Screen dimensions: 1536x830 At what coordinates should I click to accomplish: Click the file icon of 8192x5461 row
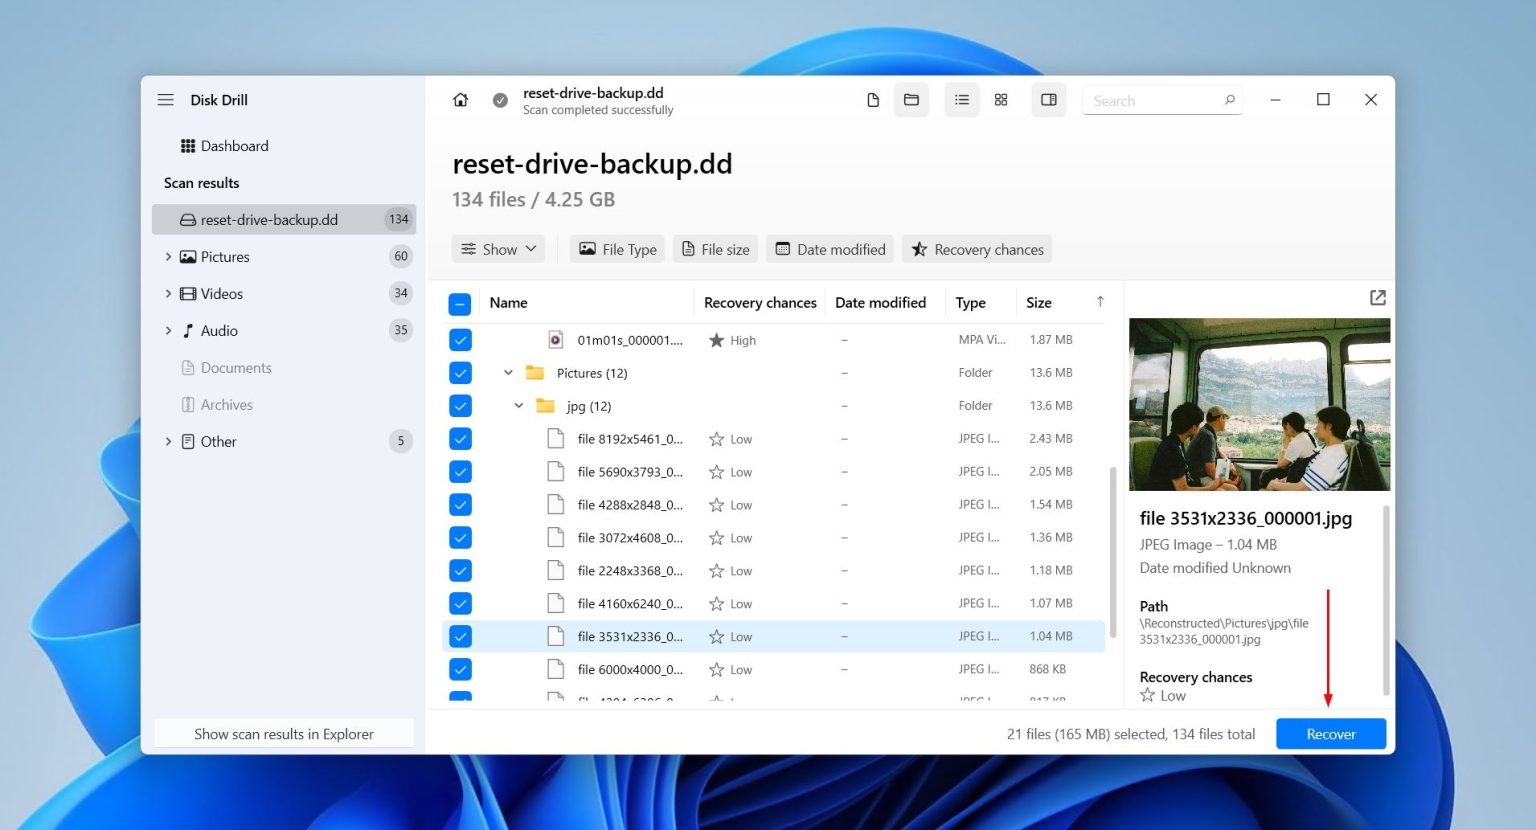point(556,439)
